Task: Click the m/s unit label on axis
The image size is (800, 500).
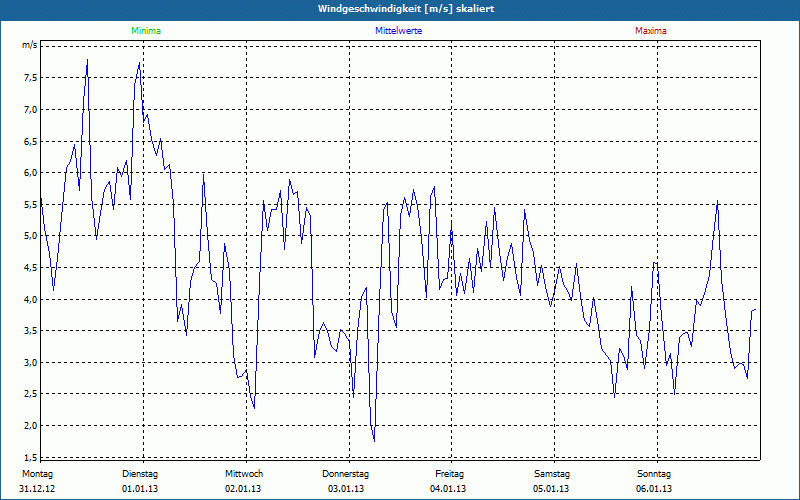Action: [x=30, y=45]
